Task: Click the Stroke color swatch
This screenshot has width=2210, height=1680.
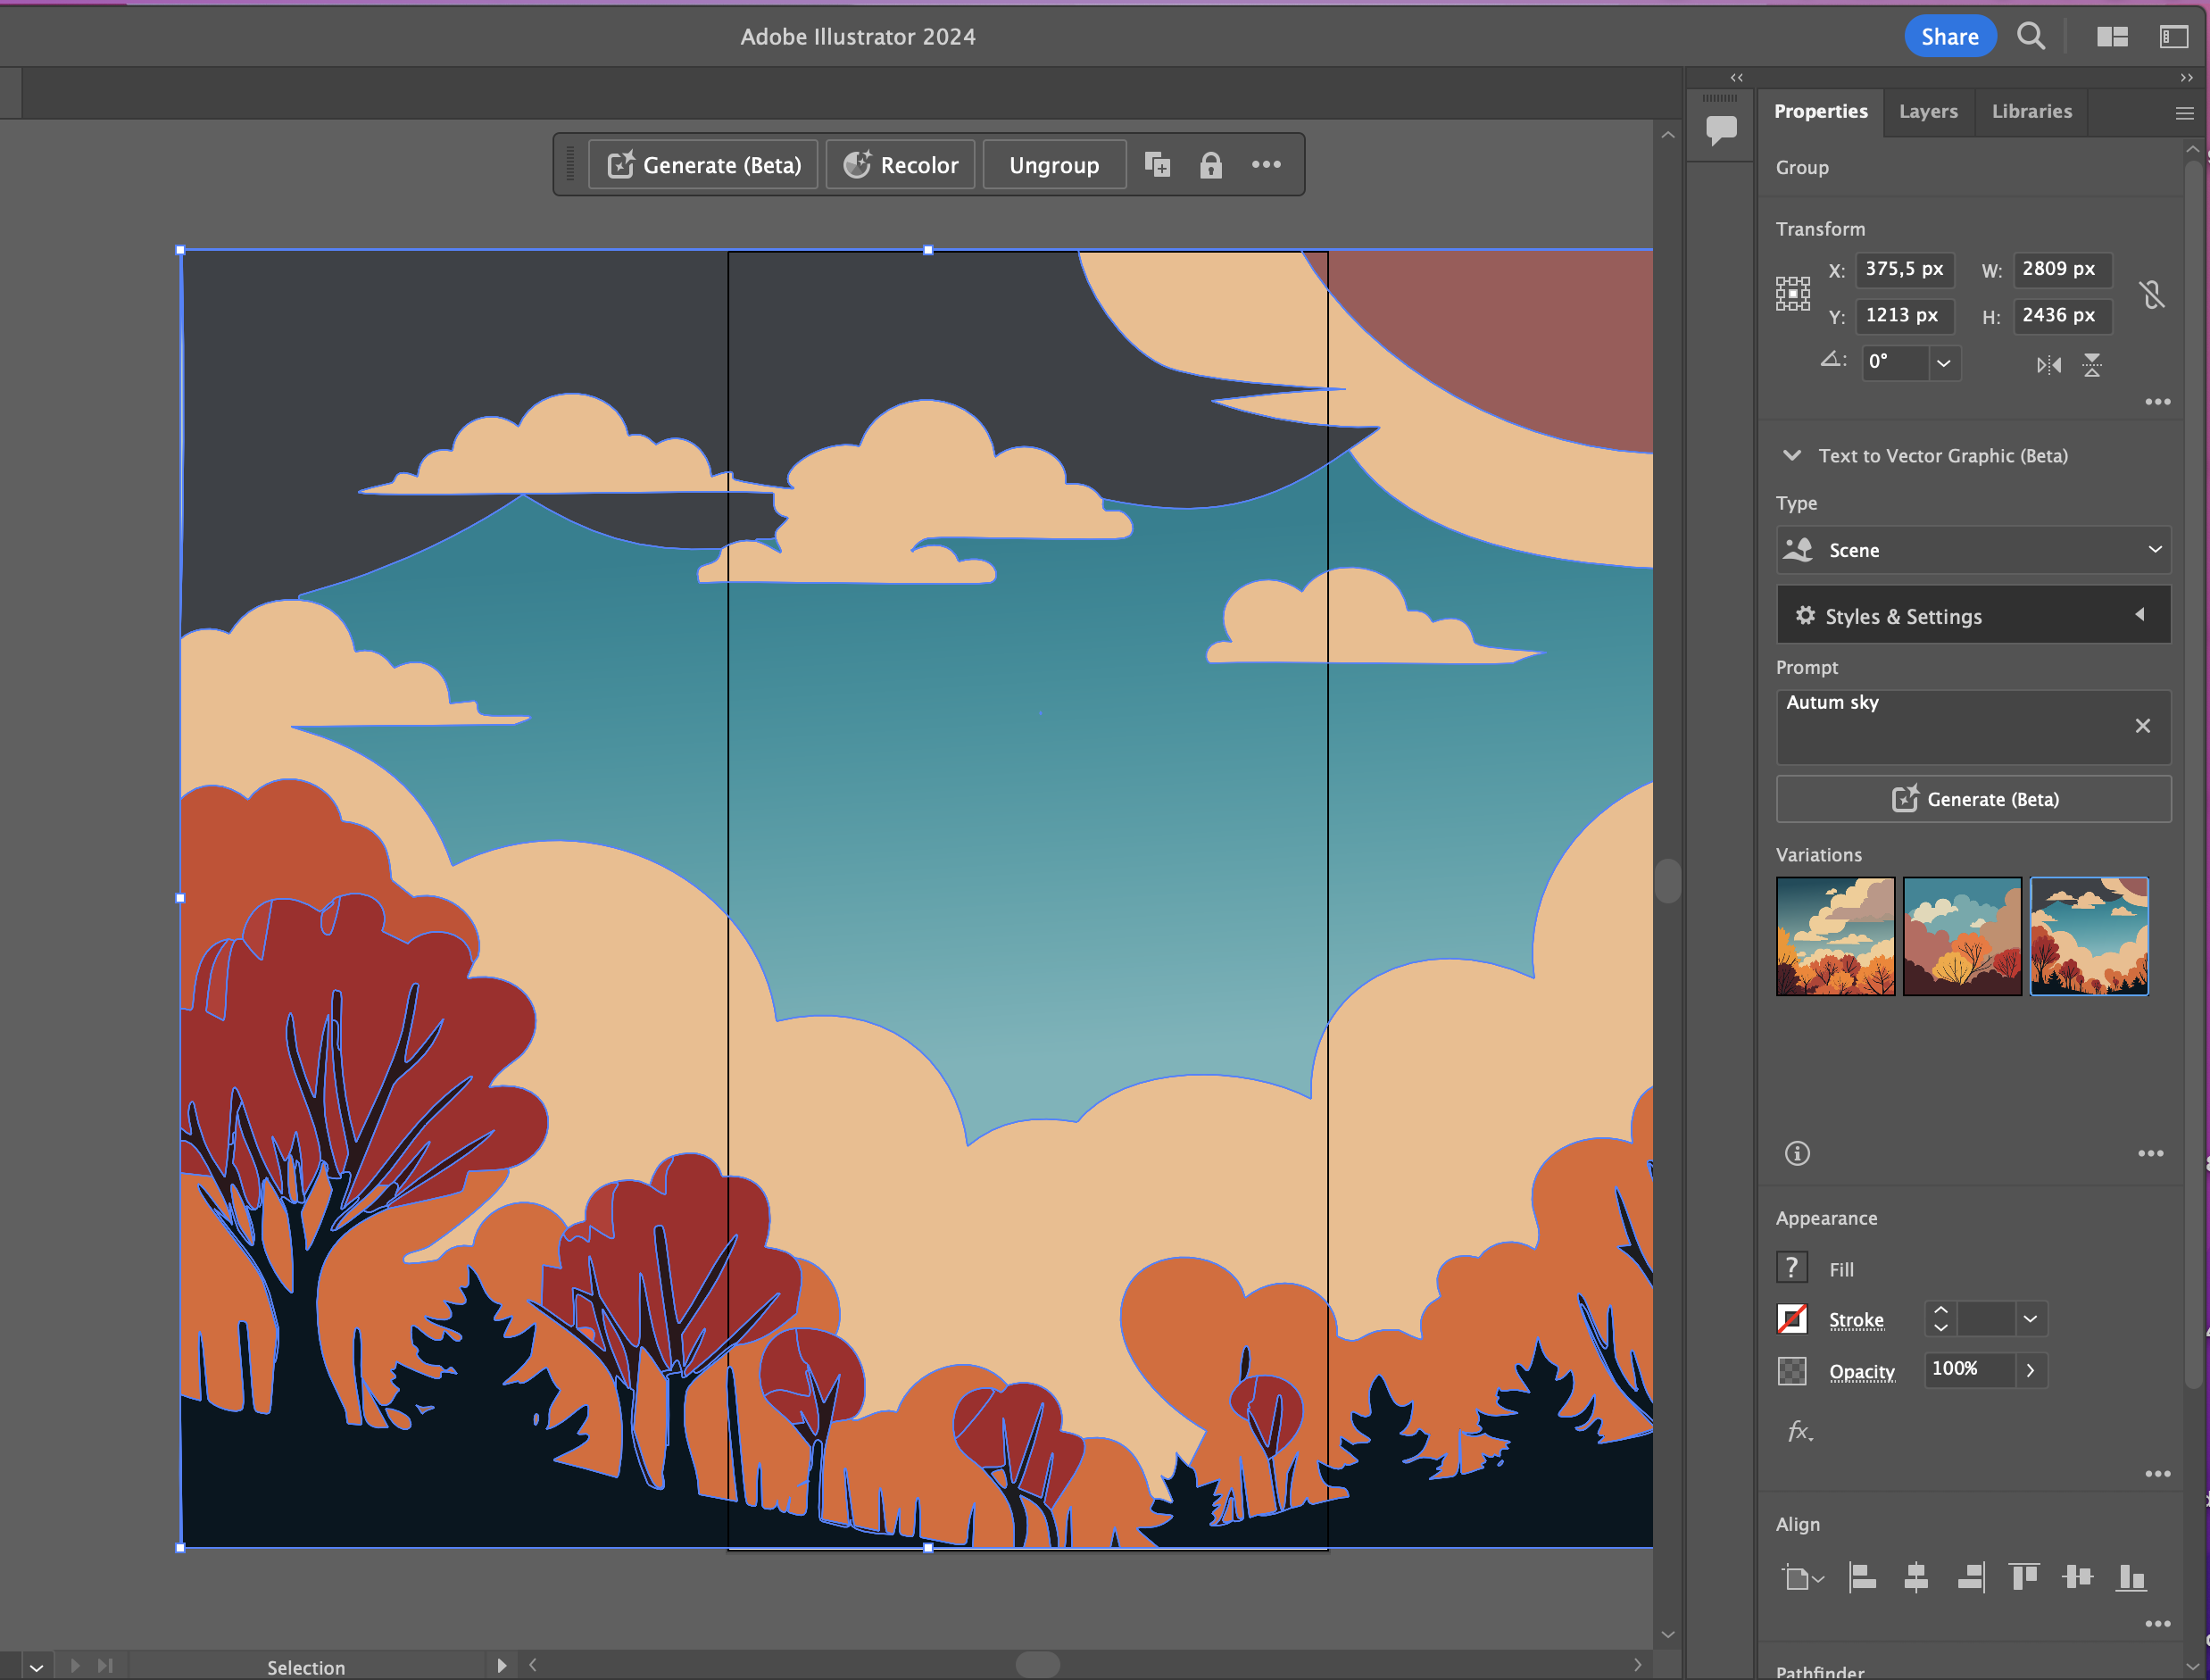Action: [x=1792, y=1319]
